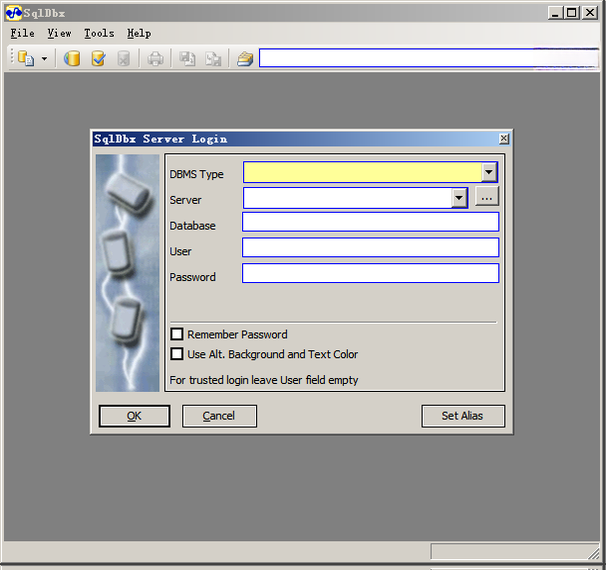The image size is (606, 570).
Task: Enable the Remember Password checkbox
Action: (x=177, y=334)
